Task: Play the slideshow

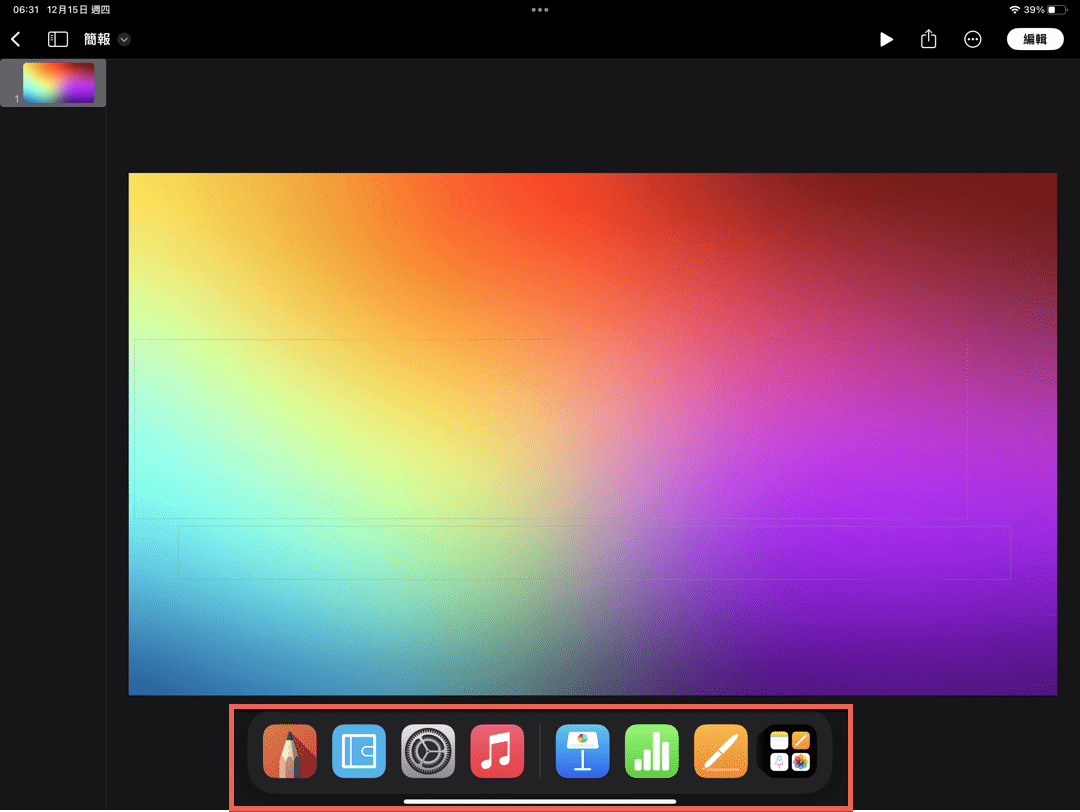Action: [x=886, y=39]
